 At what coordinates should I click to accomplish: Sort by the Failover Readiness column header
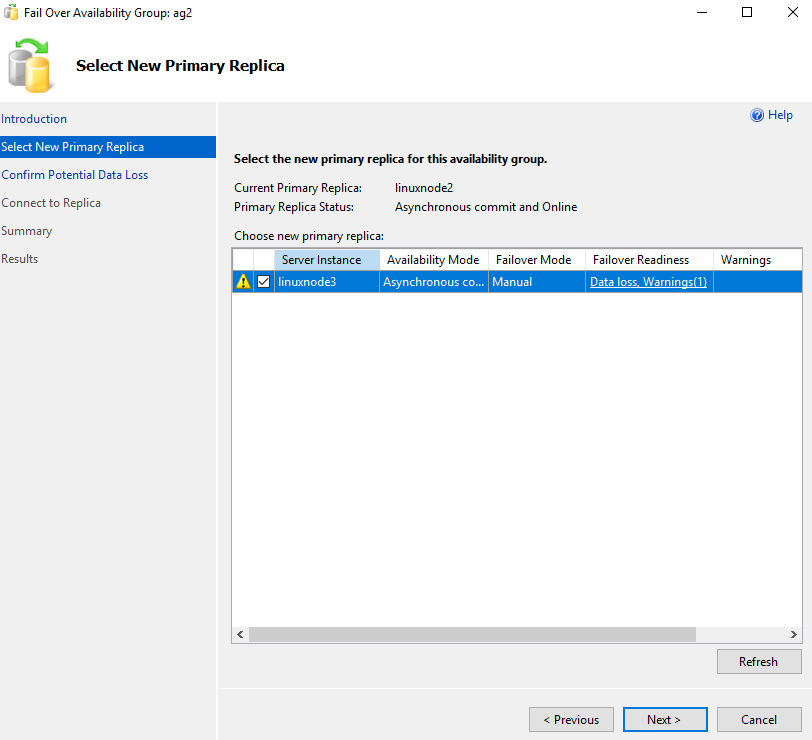click(x=649, y=260)
